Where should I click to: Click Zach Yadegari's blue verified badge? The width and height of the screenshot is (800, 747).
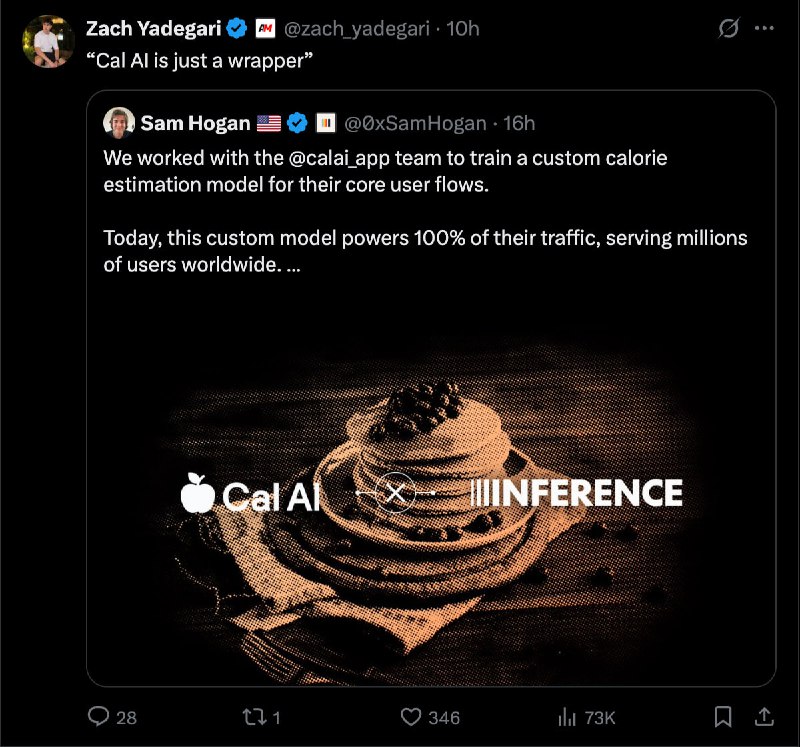(237, 29)
